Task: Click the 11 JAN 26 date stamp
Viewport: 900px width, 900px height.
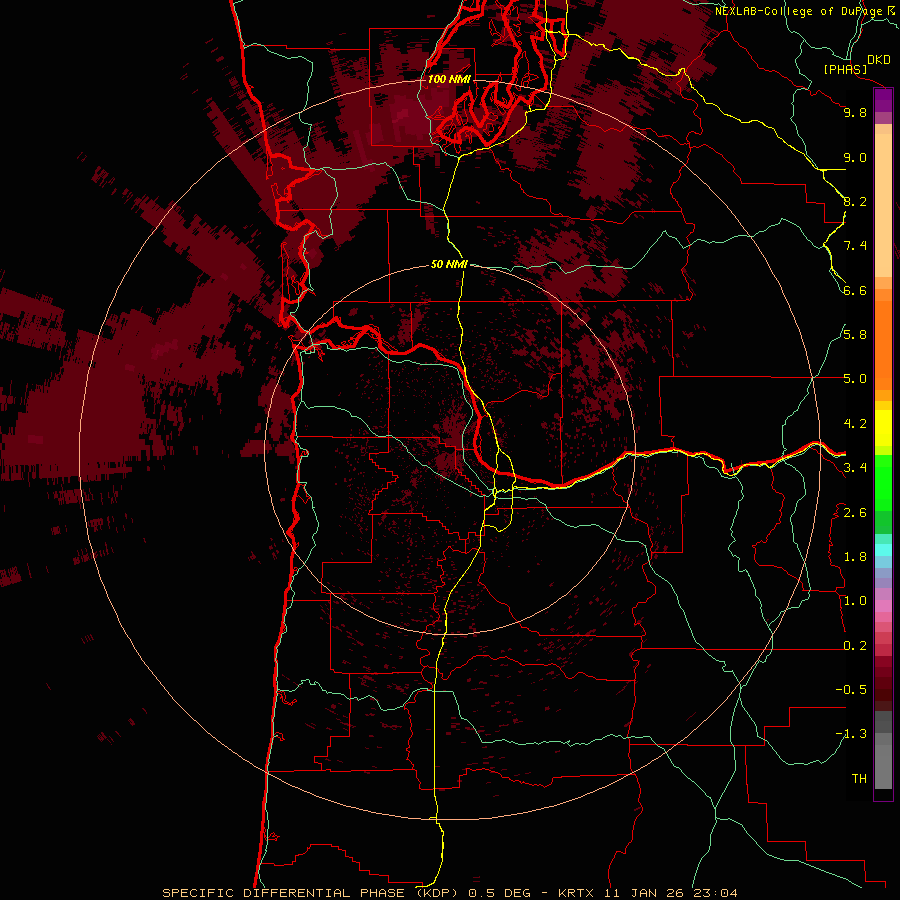Action: pos(645,893)
